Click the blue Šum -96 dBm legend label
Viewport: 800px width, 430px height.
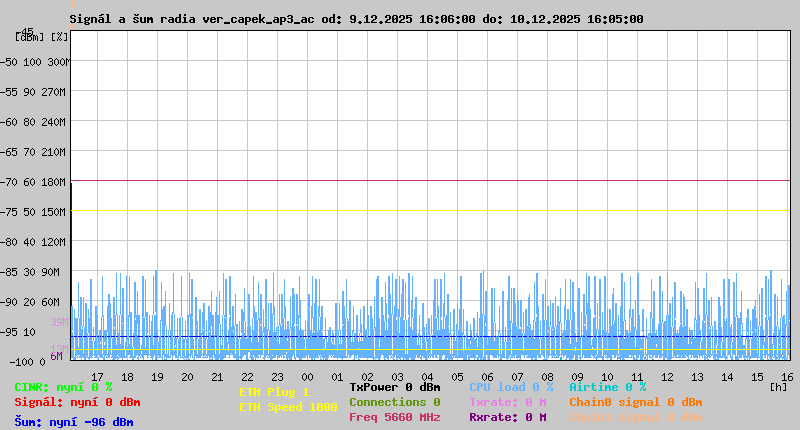[x=73, y=422]
